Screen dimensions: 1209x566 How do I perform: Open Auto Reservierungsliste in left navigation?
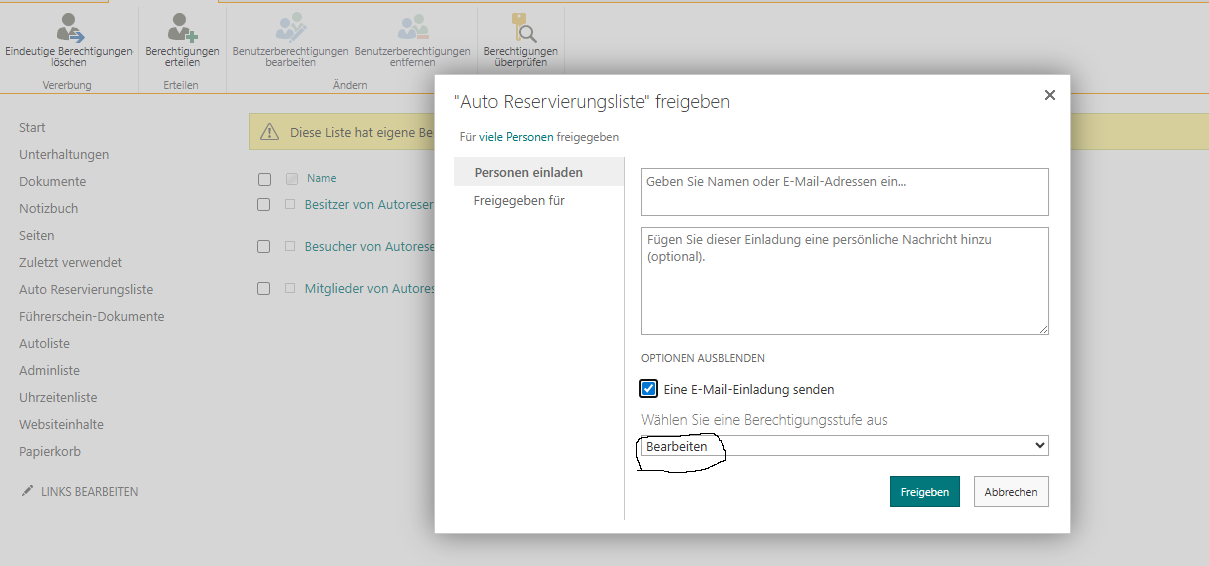pos(86,289)
